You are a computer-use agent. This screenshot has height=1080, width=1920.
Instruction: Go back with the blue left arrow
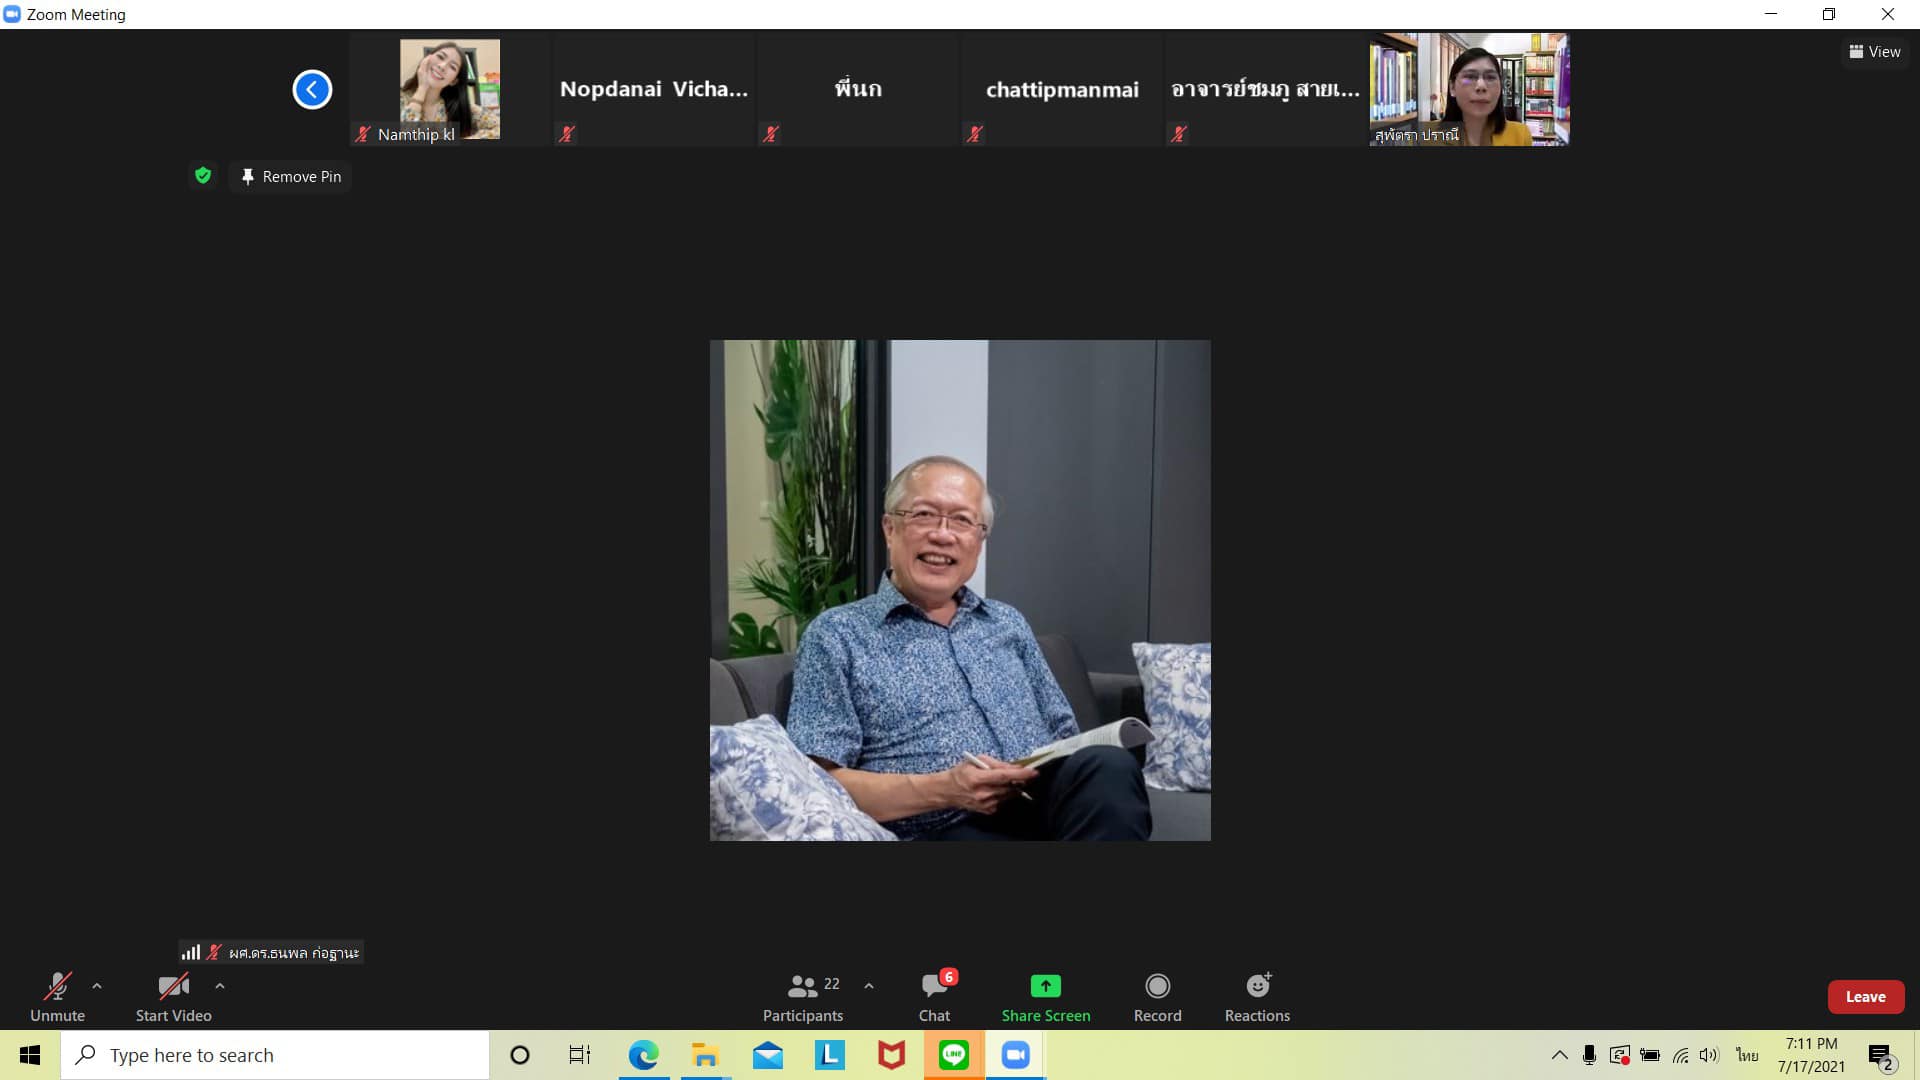coord(312,90)
